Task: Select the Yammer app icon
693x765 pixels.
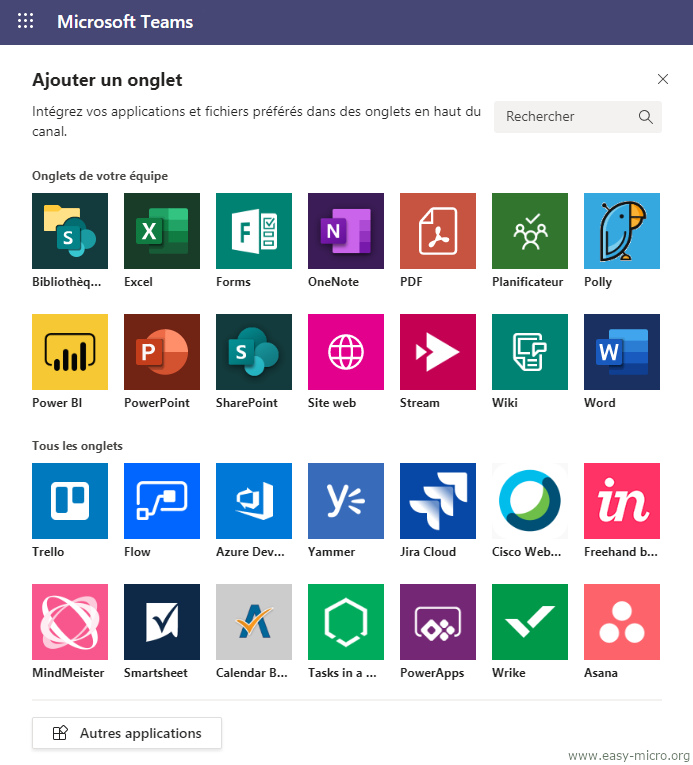Action: tap(346, 501)
